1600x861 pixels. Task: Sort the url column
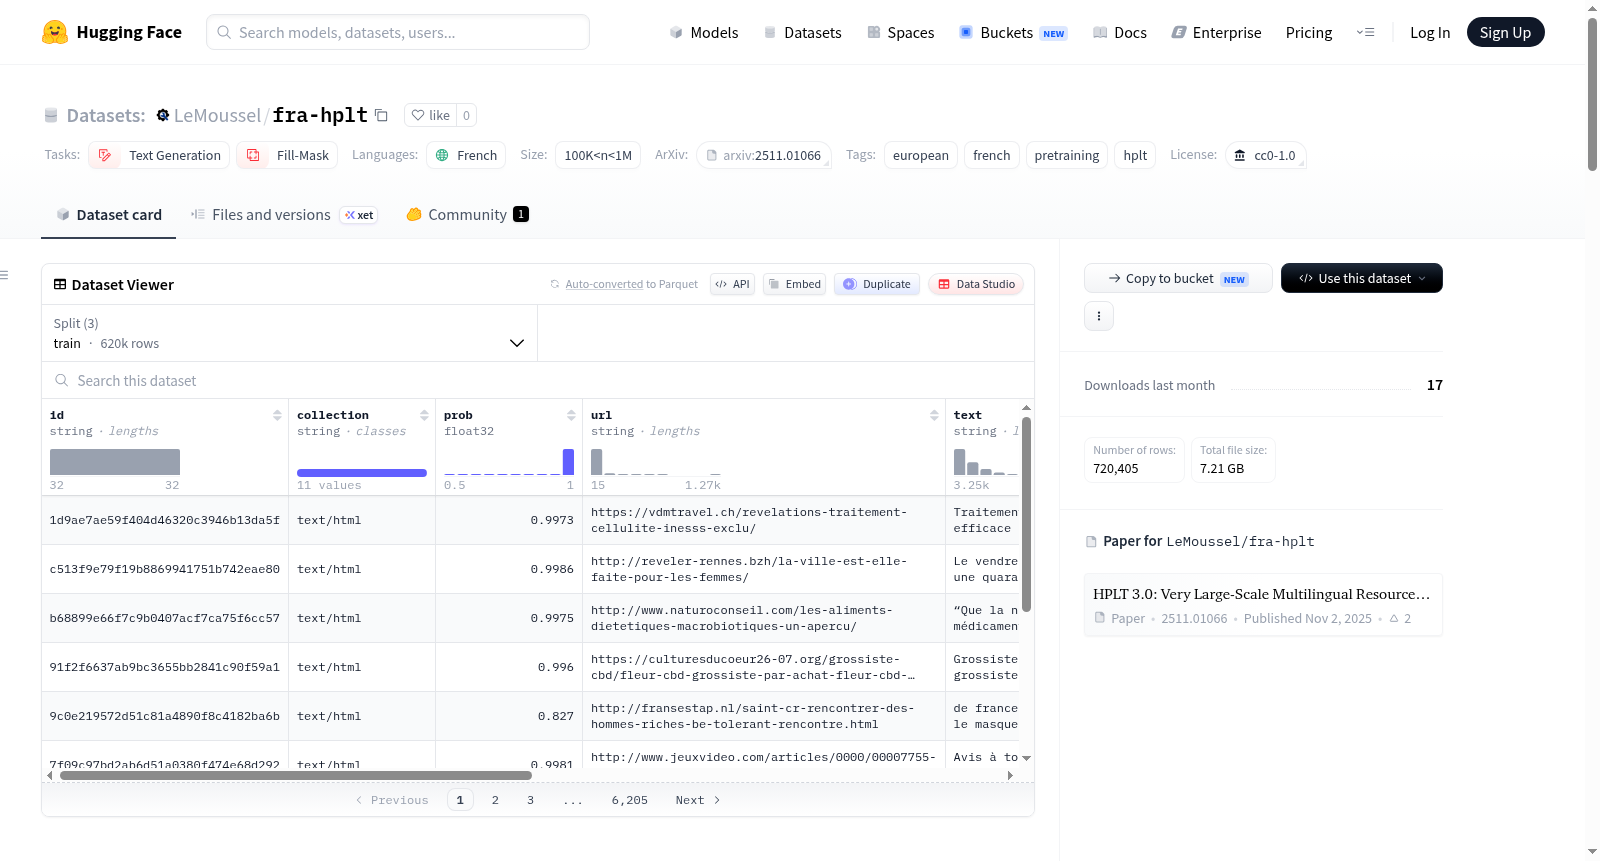tap(934, 415)
